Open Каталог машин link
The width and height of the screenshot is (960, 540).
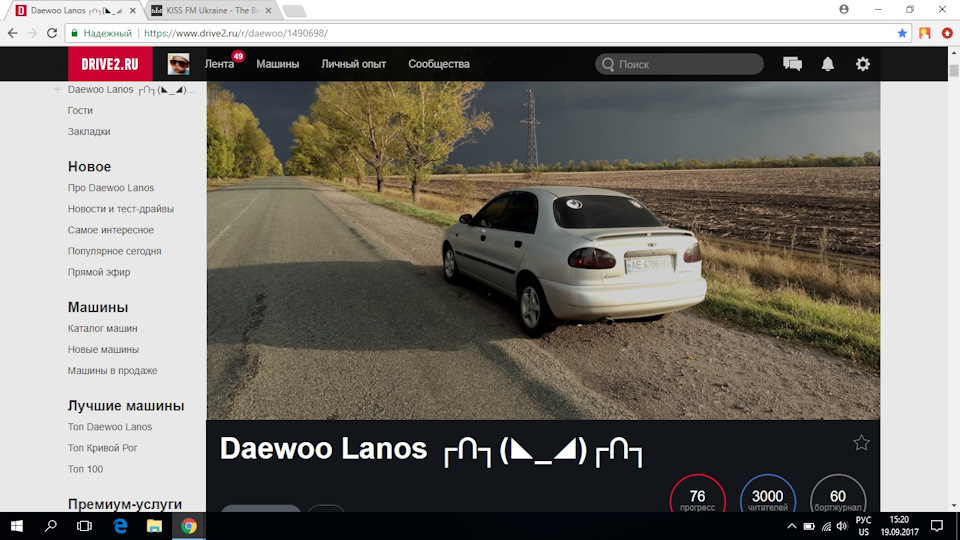click(x=102, y=328)
